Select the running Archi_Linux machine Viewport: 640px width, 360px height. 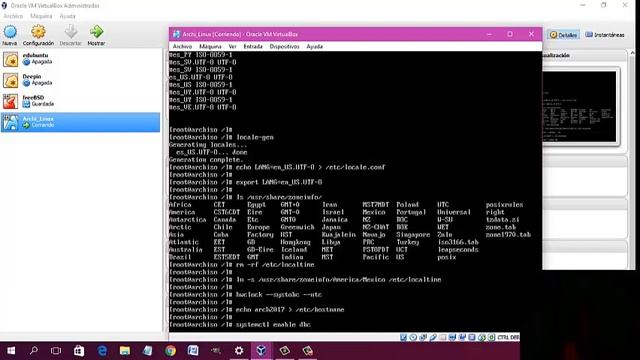[x=80, y=122]
